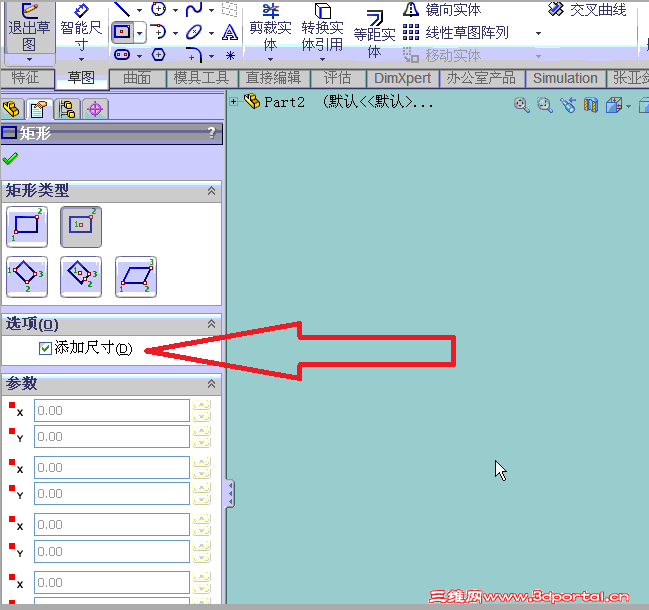Choose Center Rectangle type

tap(81, 227)
